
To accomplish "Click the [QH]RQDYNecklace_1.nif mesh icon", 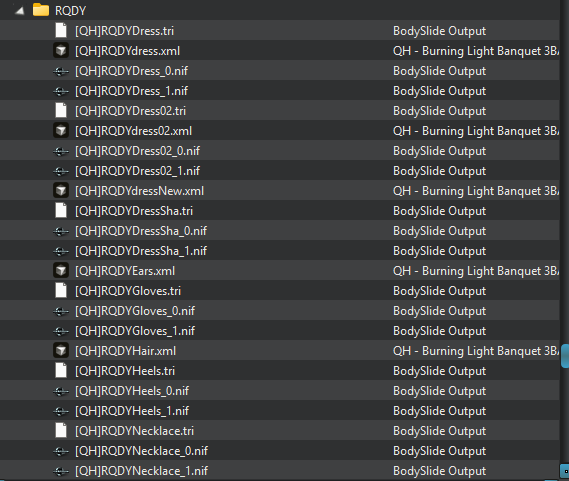I will pyautogui.click(x=61, y=471).
